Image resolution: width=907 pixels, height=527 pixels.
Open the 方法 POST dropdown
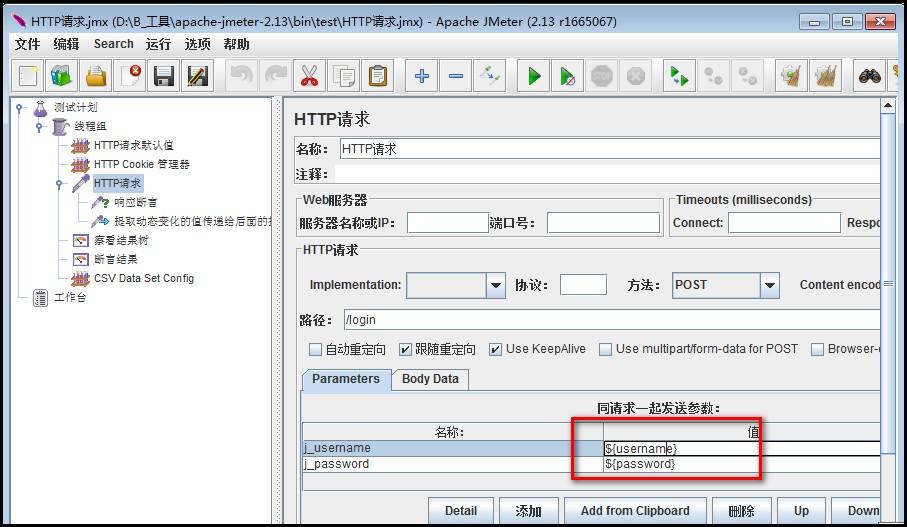pyautogui.click(x=769, y=285)
